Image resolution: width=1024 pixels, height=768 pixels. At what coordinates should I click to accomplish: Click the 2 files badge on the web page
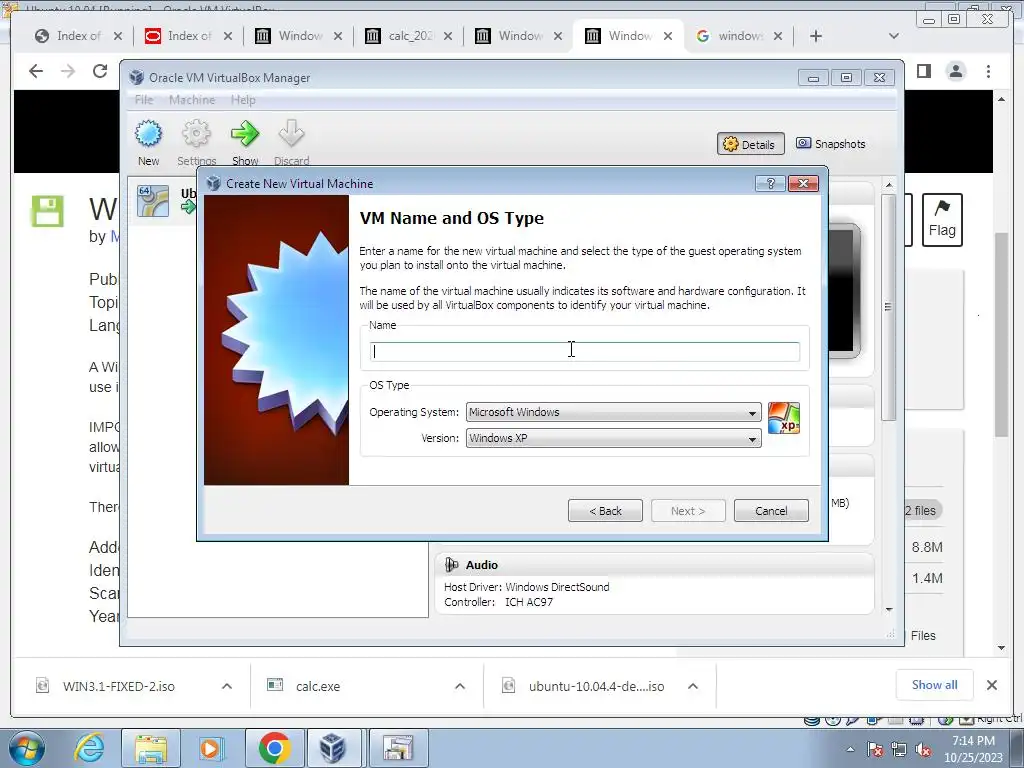pos(922,511)
